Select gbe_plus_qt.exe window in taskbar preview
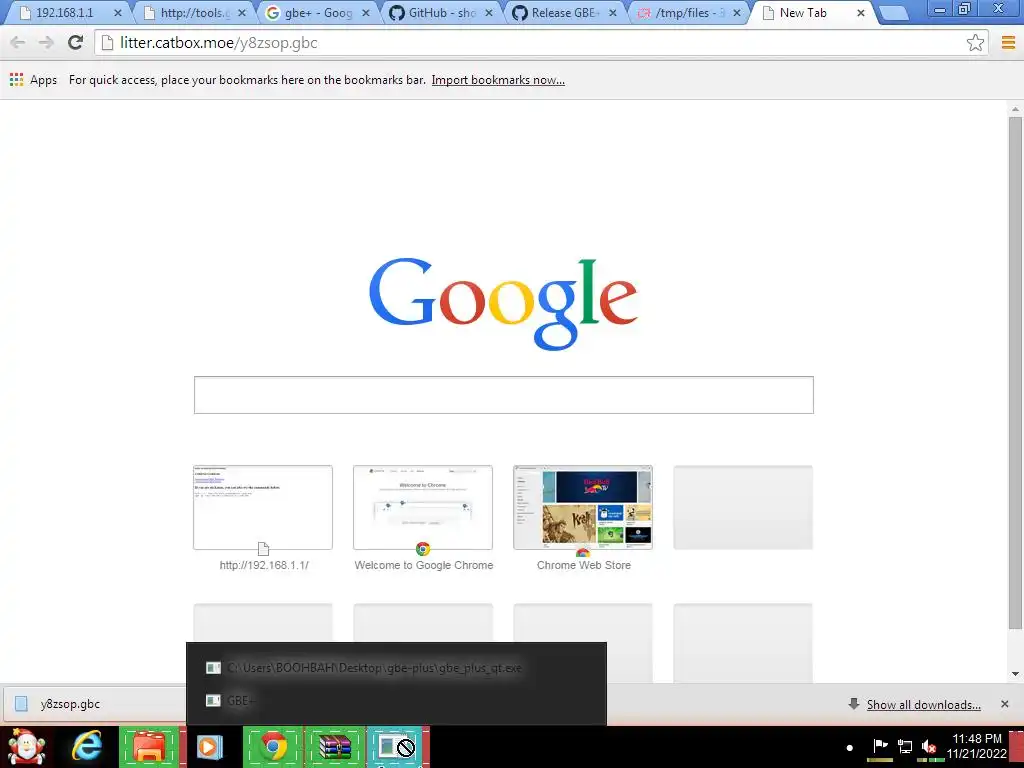Screen dimensions: 1024x768 tap(396, 667)
